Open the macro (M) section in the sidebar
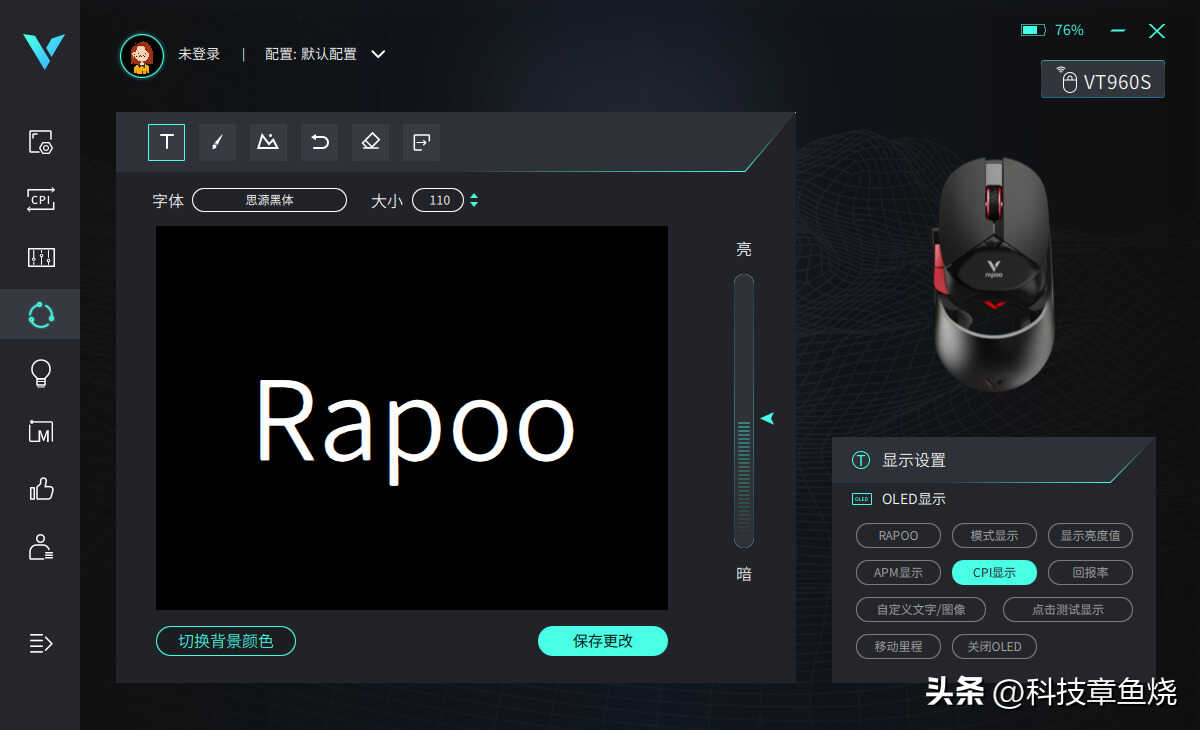This screenshot has height=730, width=1200. pos(41,431)
